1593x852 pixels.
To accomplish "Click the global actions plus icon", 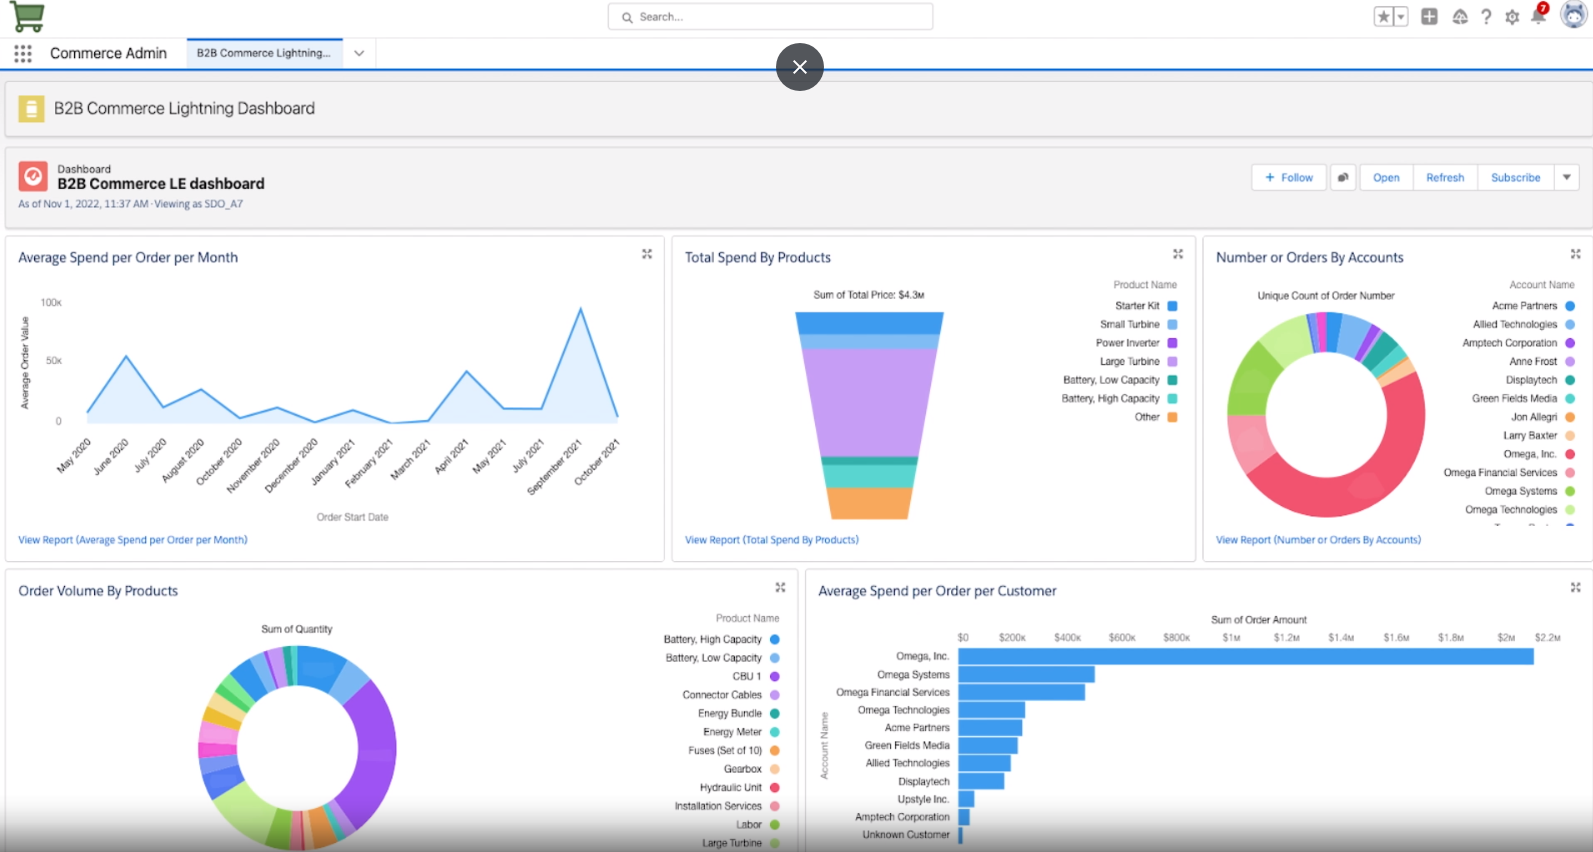I will click(1429, 16).
